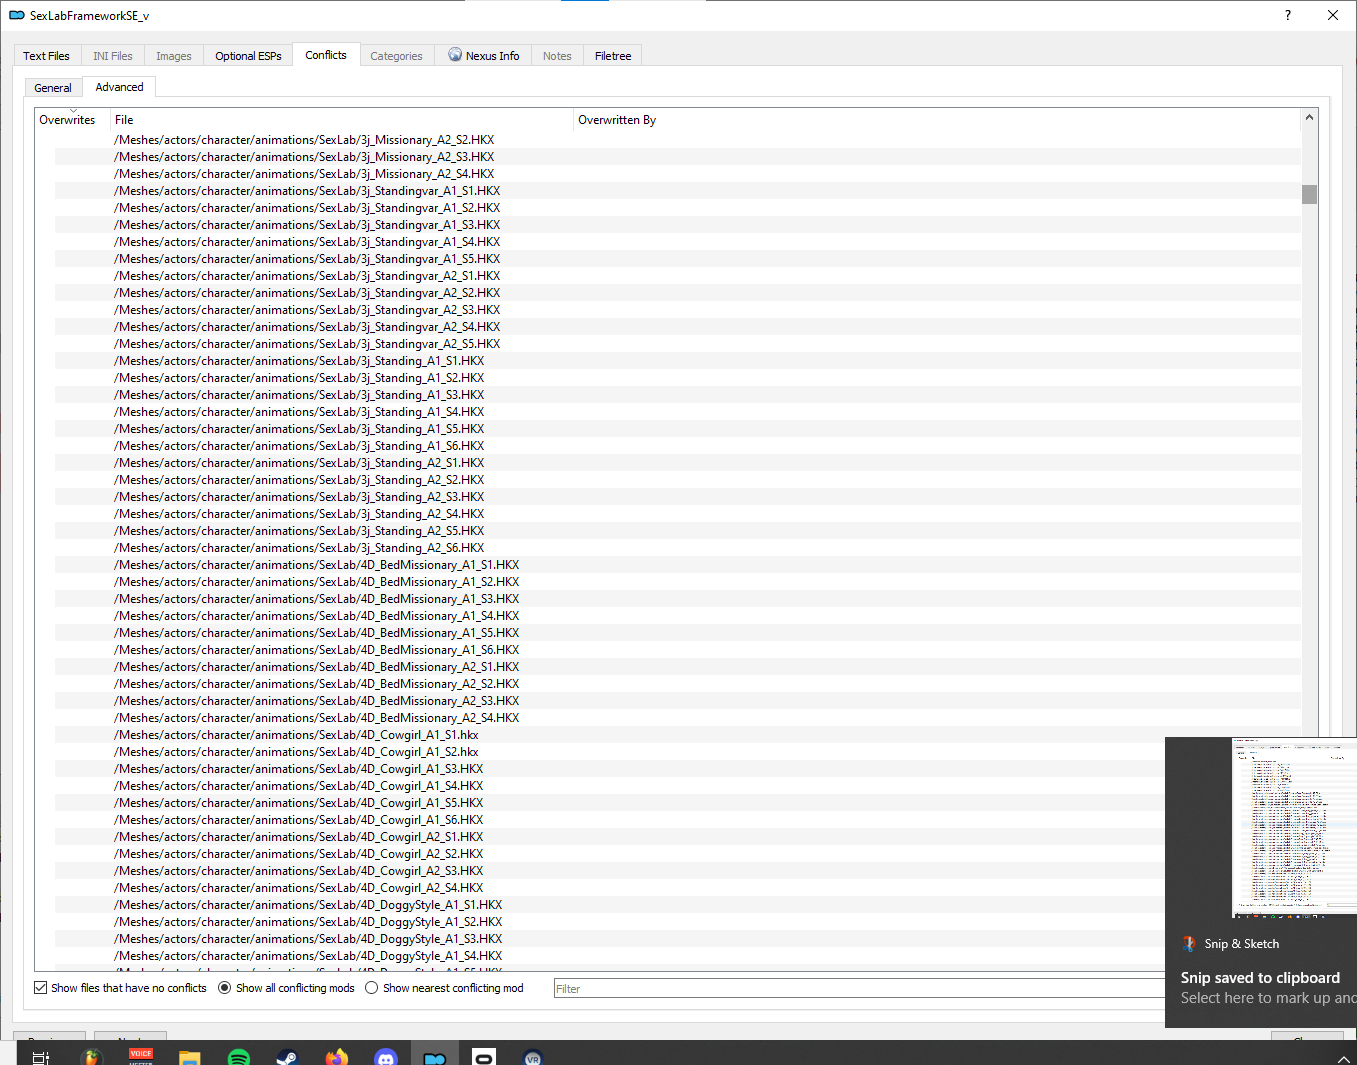1357x1065 pixels.
Task: Open File Explorer from the taskbar
Action: pos(190,1057)
